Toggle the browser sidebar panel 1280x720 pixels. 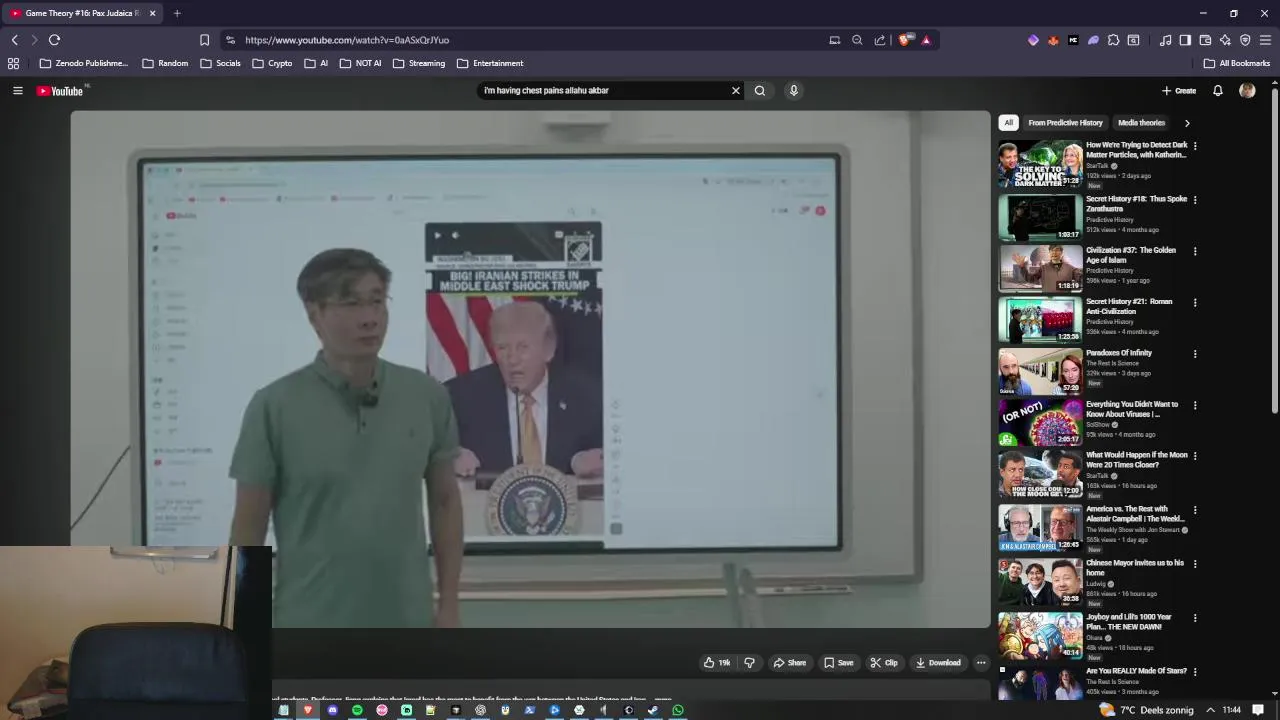click(x=1185, y=40)
